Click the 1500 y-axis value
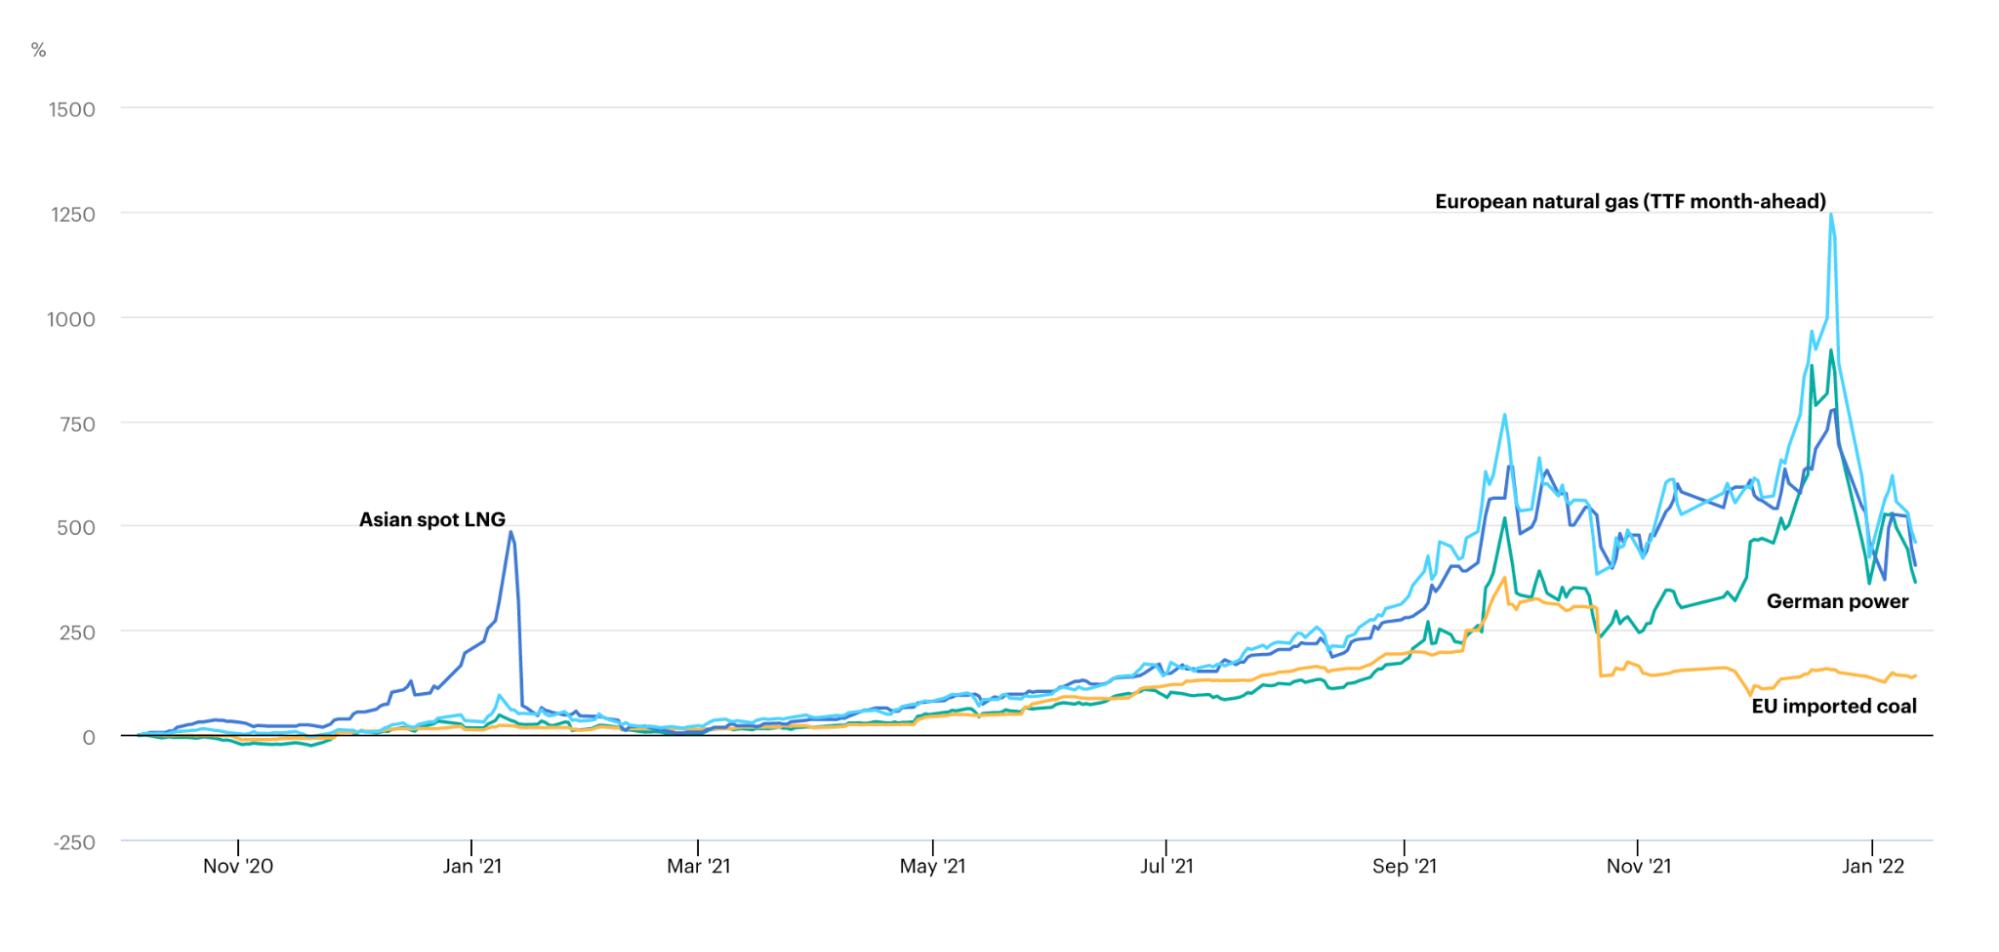 point(72,110)
